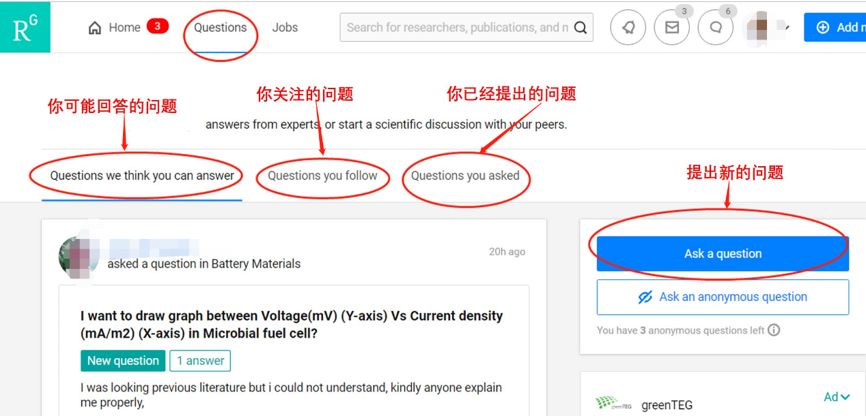Click the search magnifier icon
This screenshot has height=416, width=866.
580,28
